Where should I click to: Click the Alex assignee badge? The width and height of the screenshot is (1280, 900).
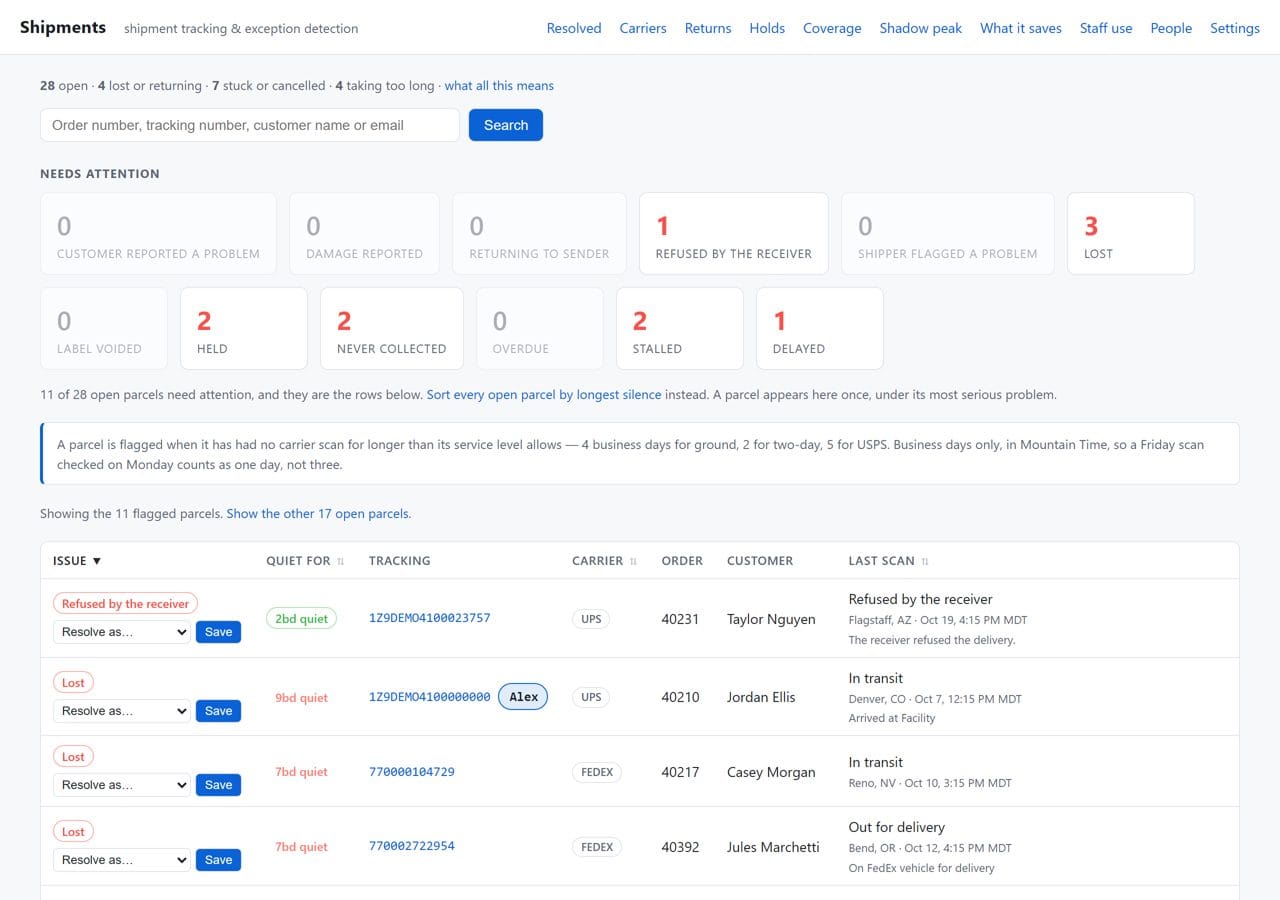[x=523, y=697]
